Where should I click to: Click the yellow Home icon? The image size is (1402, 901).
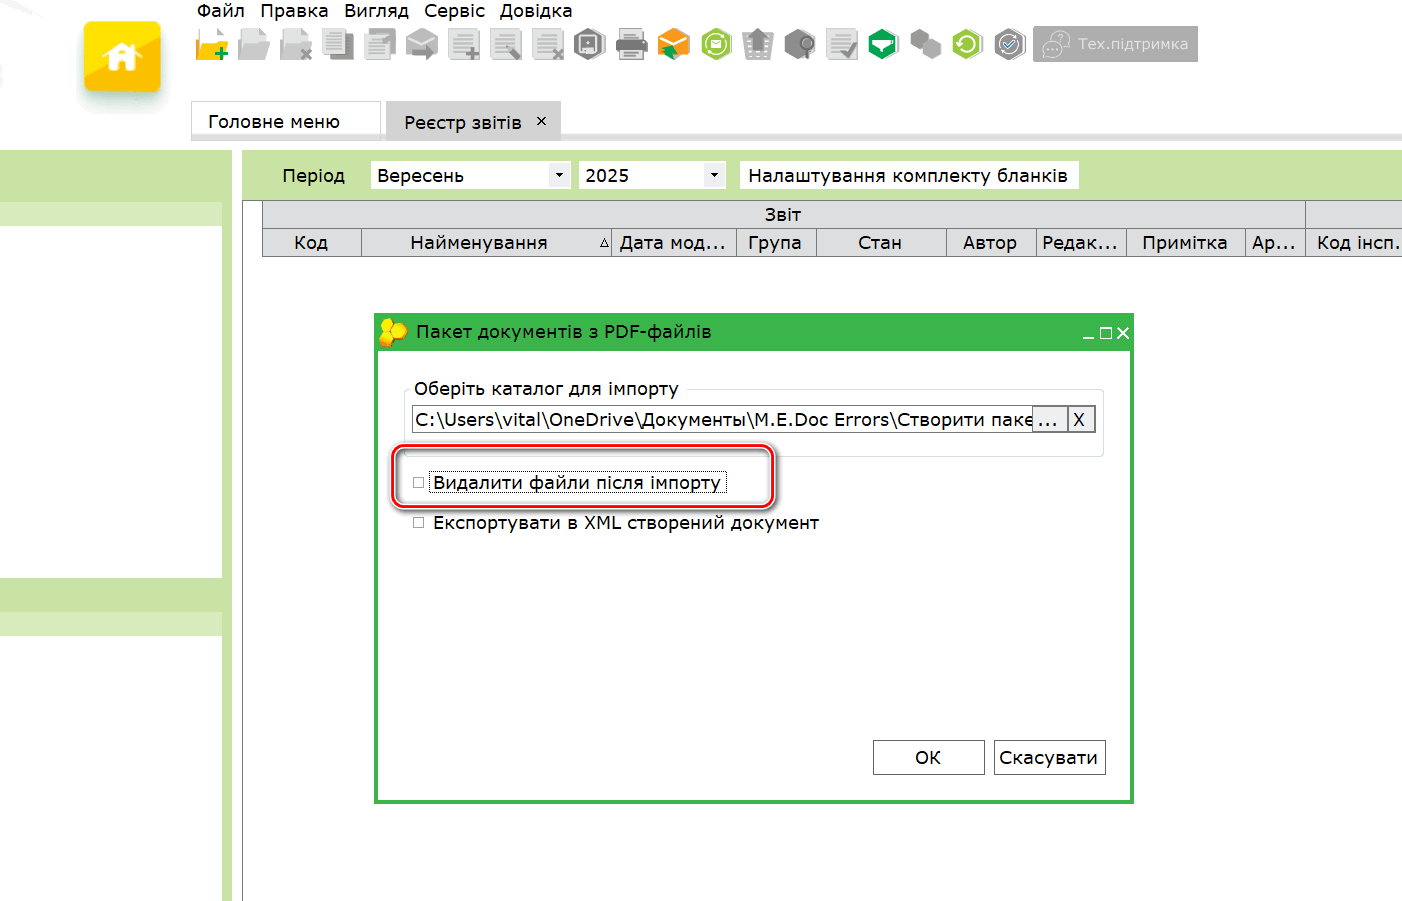click(x=122, y=57)
